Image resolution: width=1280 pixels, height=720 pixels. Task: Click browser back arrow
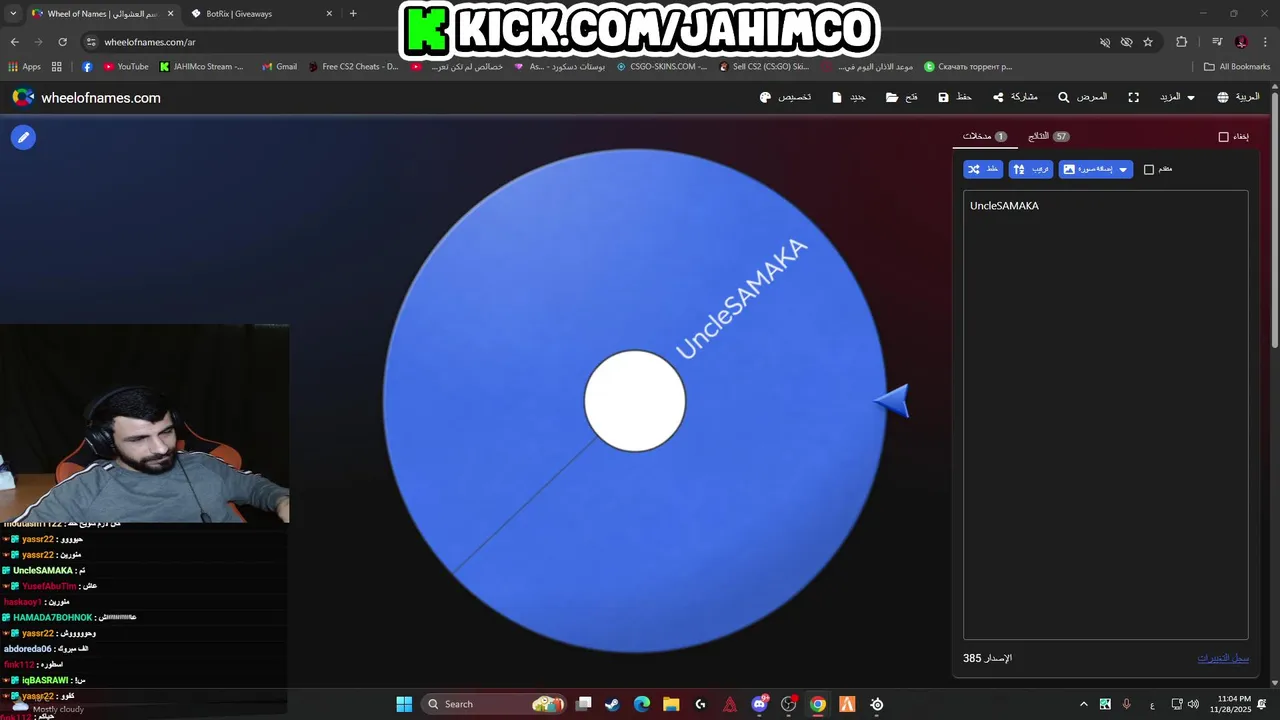click(14, 42)
